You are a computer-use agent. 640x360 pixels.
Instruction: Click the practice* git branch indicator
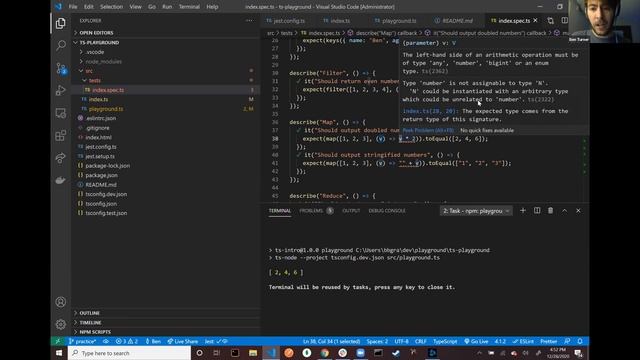tap(82, 341)
